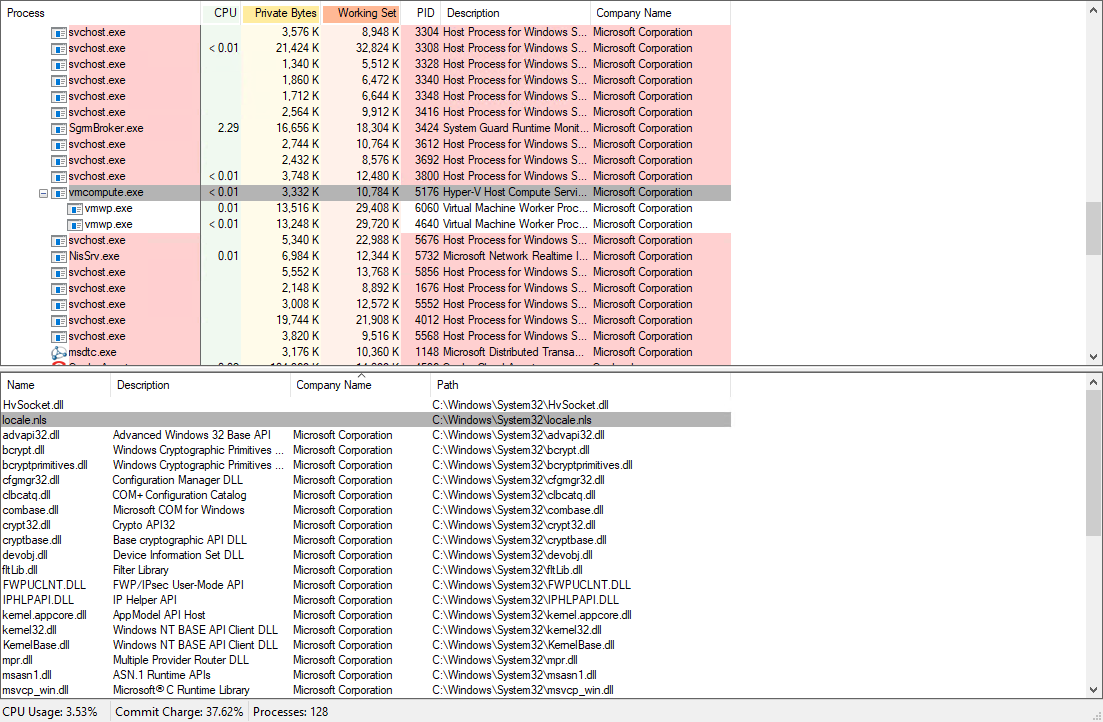
Task: Sort processes by upper pane Description header
Action: click(x=516, y=13)
